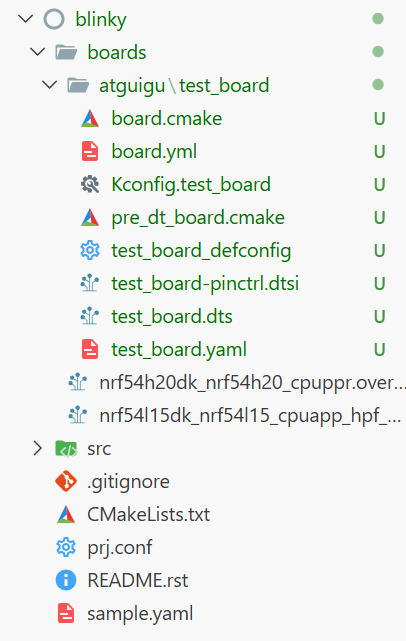This screenshot has width=406, height=641.
Task: Click the devicetree icon of nrf54h20dk overlay file
Action: click(x=78, y=383)
